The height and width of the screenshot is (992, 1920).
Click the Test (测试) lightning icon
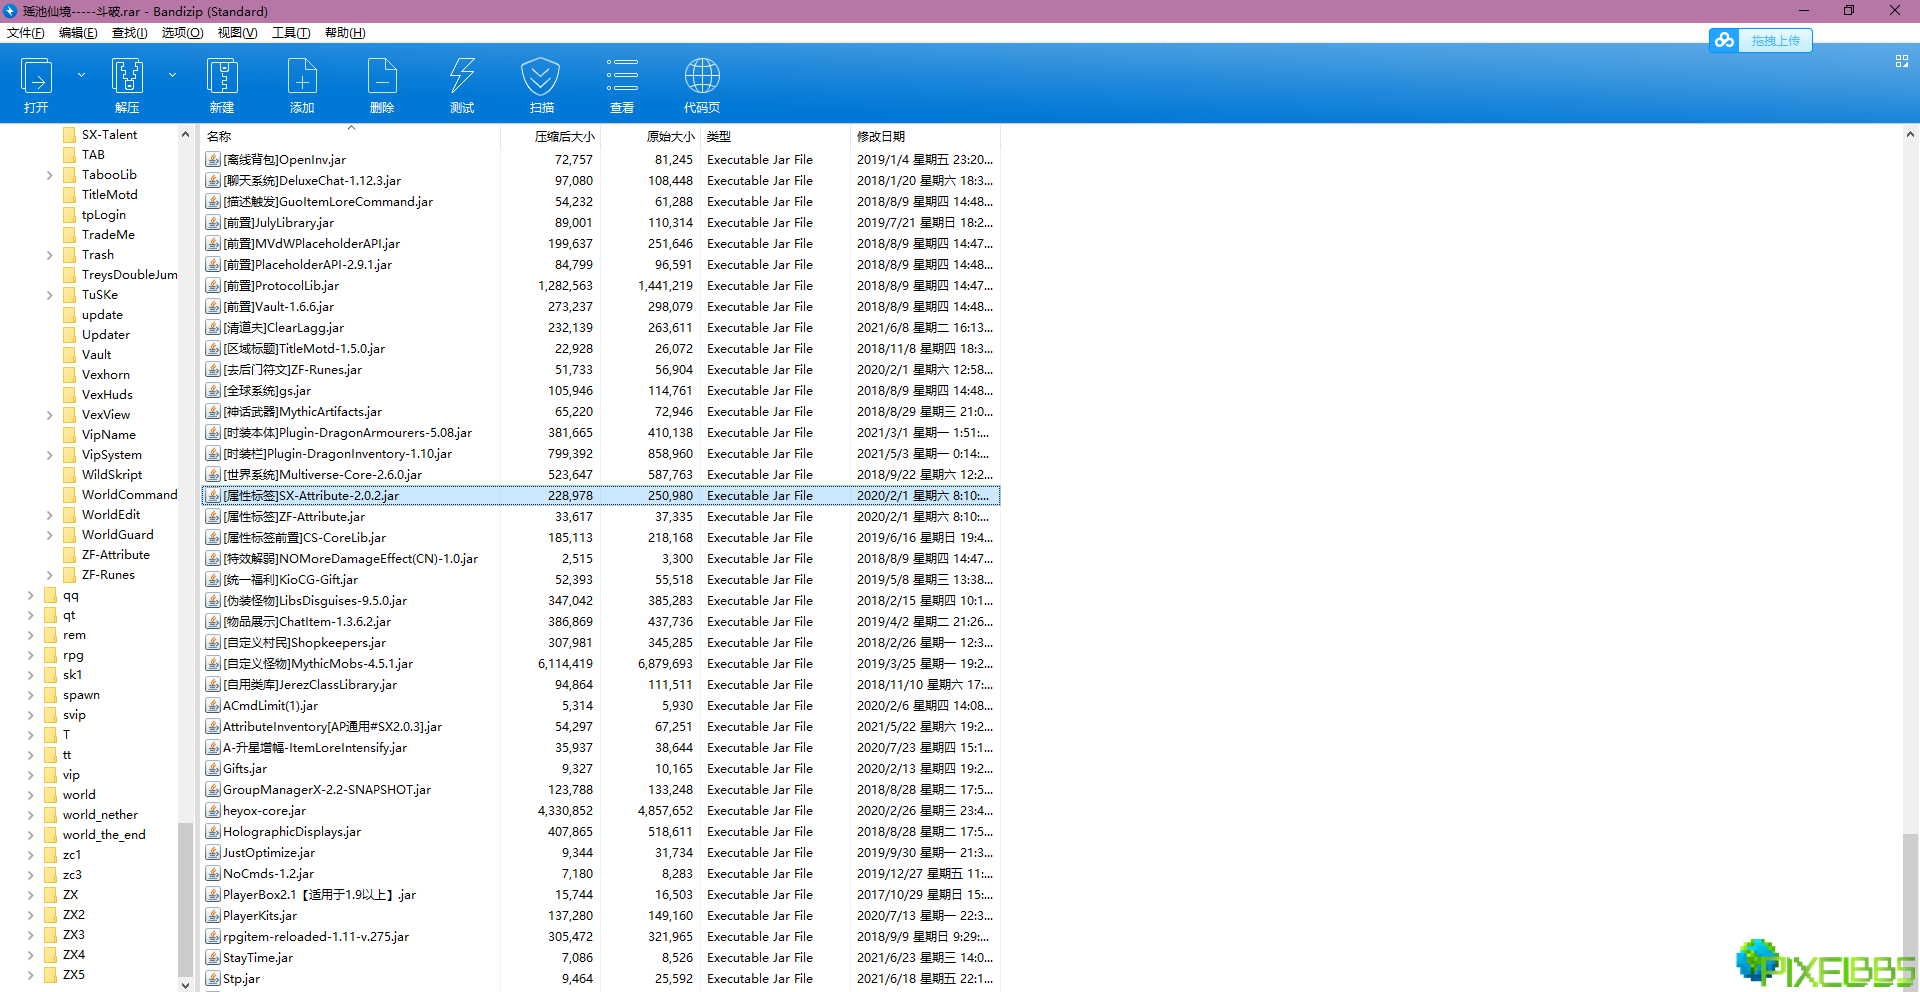click(462, 77)
